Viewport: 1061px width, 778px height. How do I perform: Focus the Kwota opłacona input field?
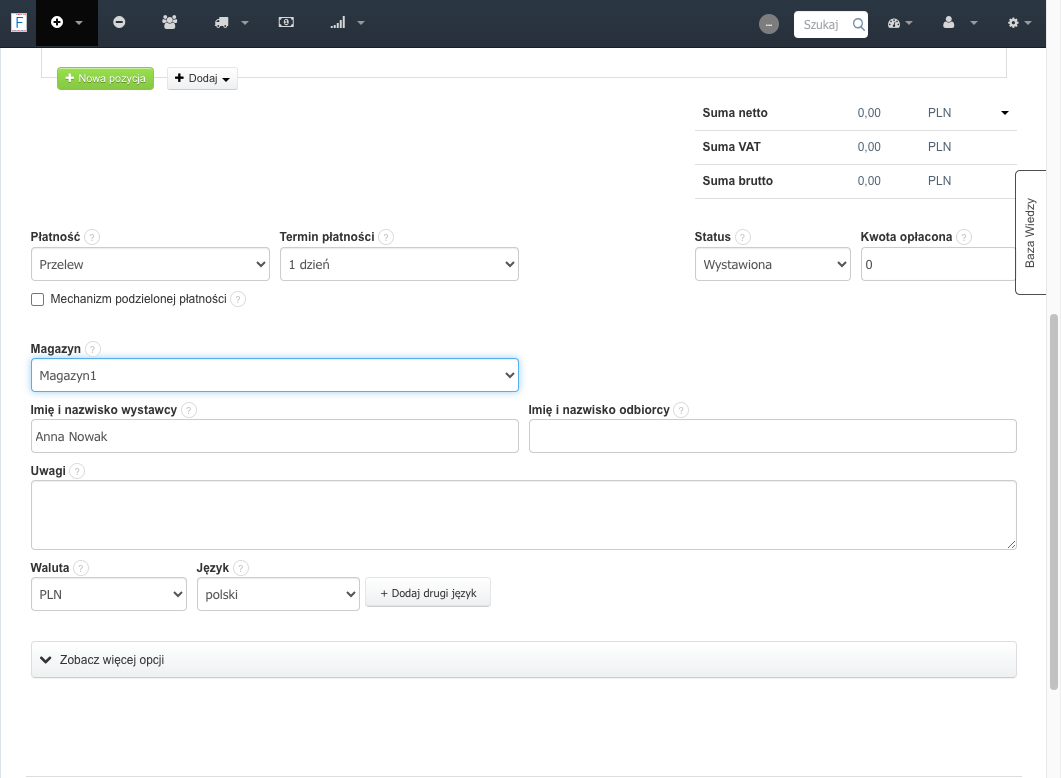pyautogui.click(x=939, y=265)
